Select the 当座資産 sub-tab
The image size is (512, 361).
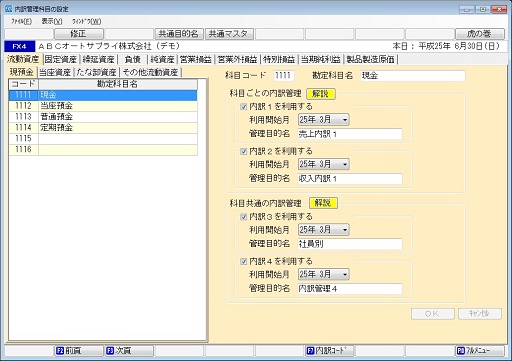pyautogui.click(x=55, y=72)
